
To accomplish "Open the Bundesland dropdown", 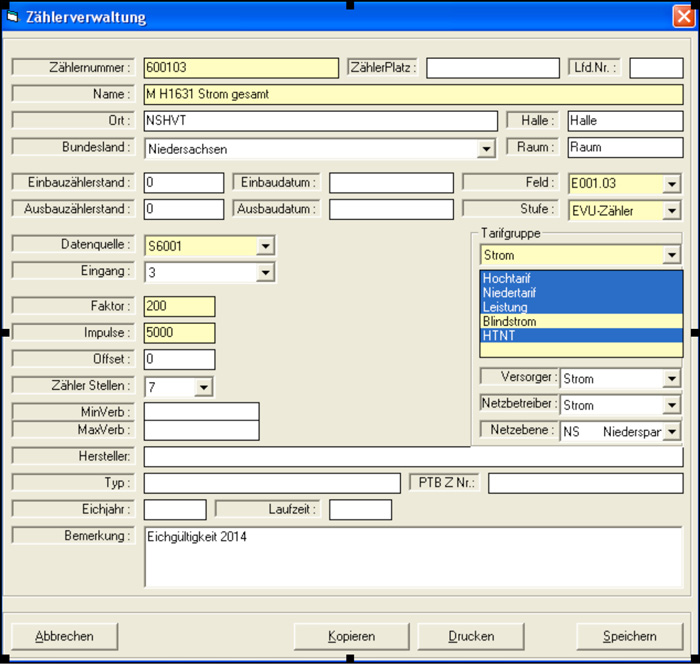I will (487, 149).
